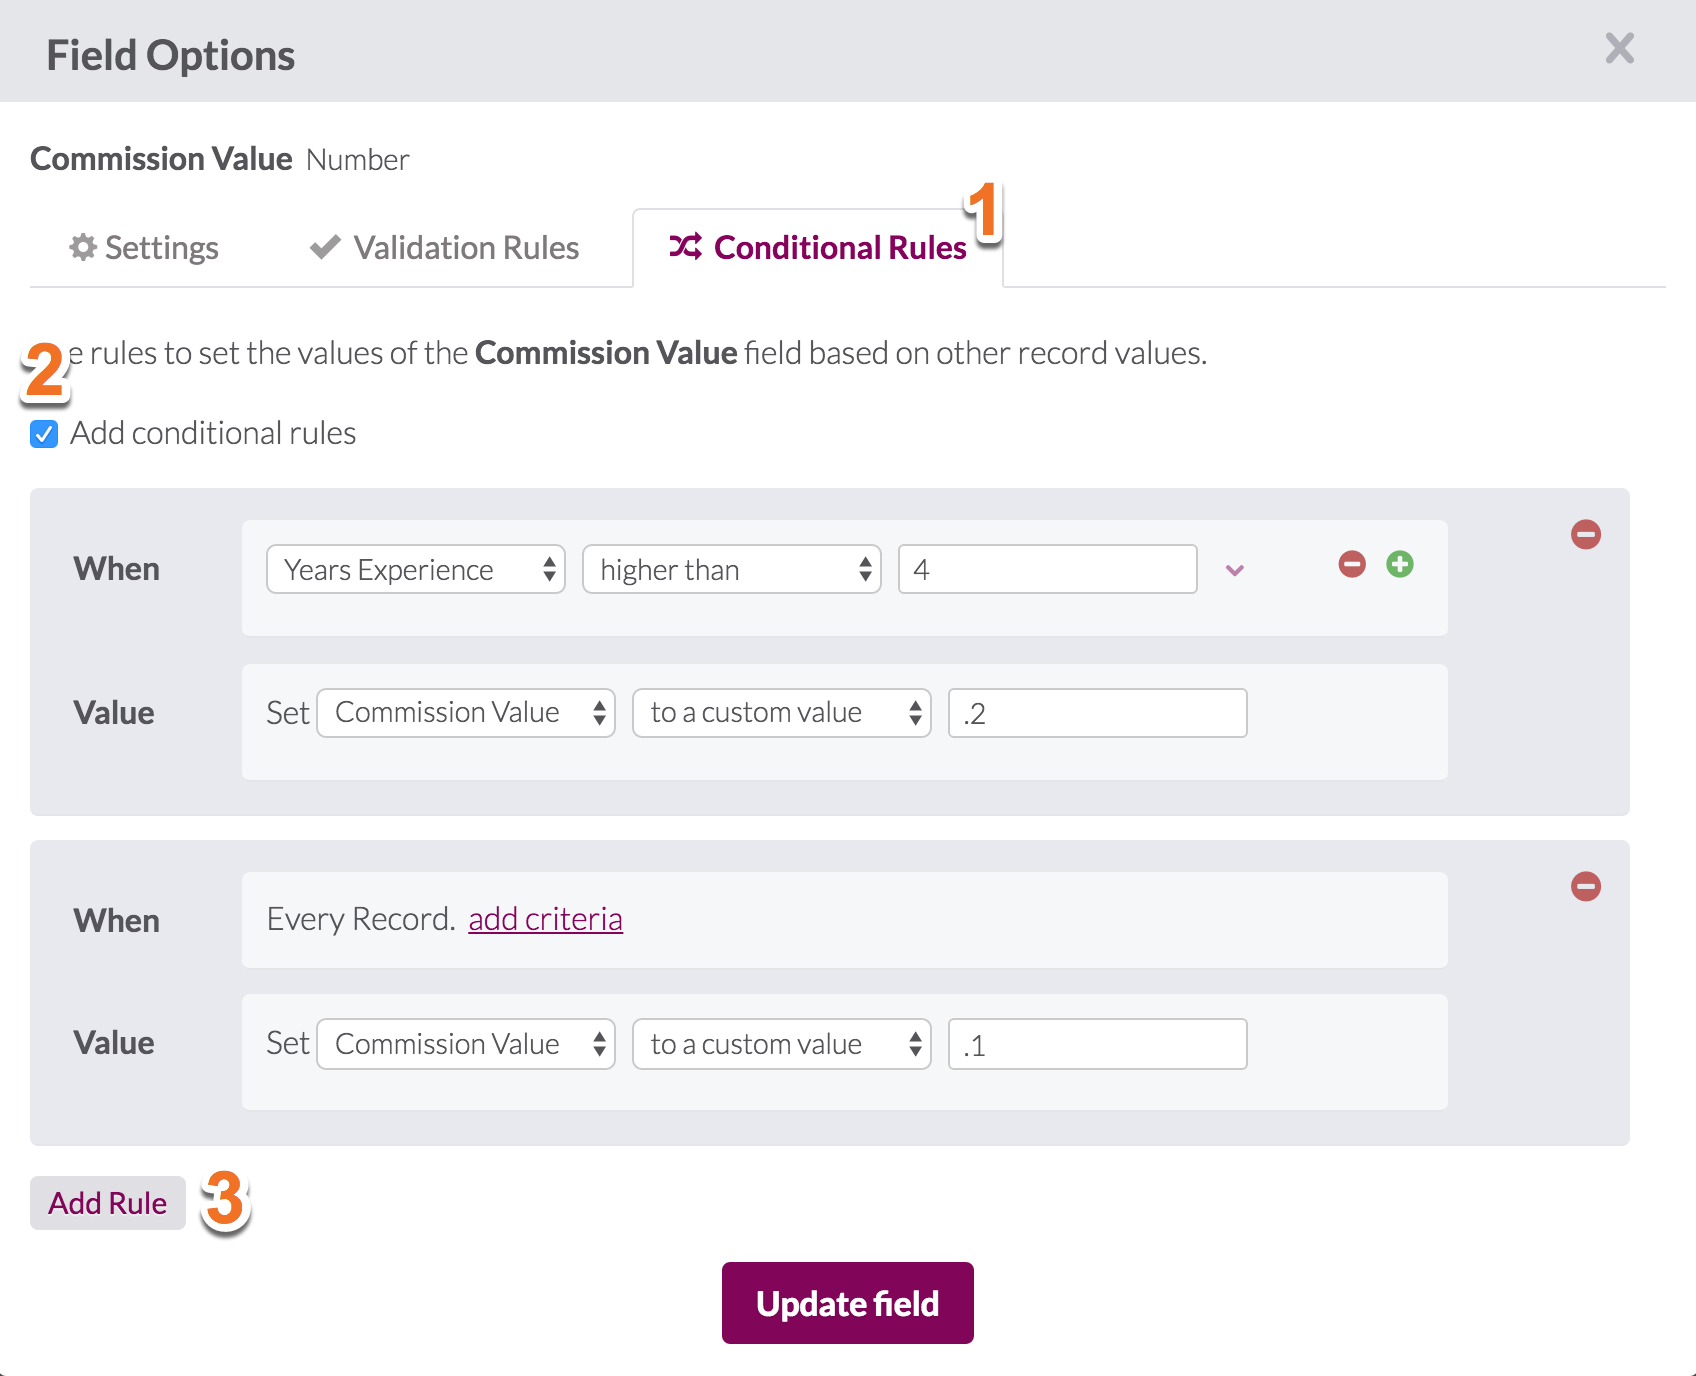Click the custom value field containing .2
This screenshot has width=1696, height=1376.
click(1097, 713)
